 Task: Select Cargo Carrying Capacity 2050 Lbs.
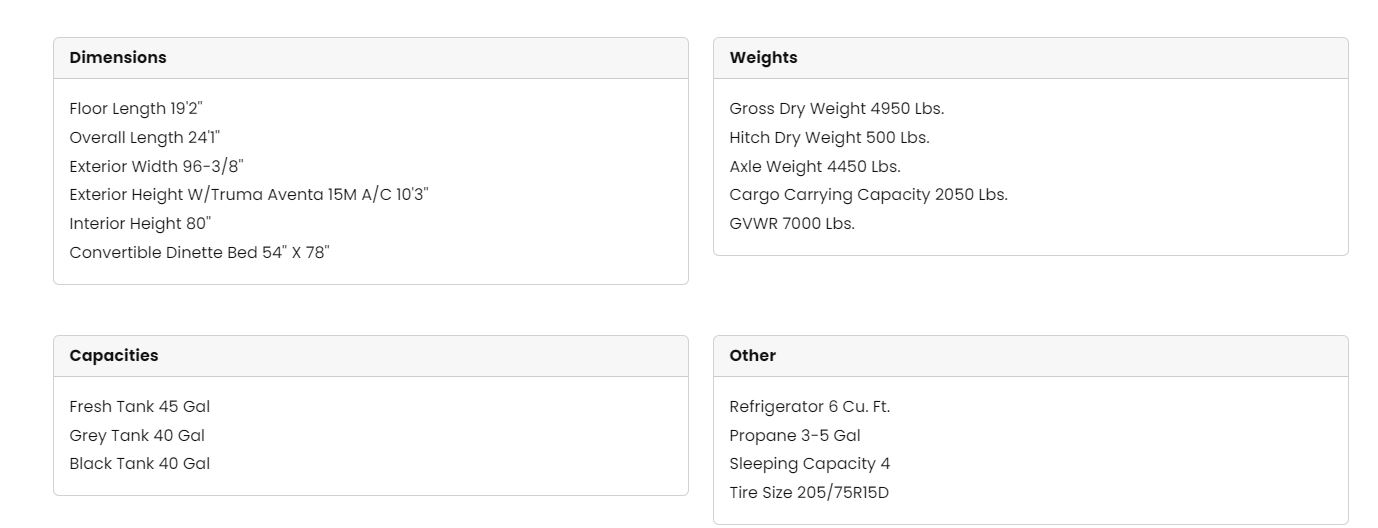pyautogui.click(x=868, y=195)
